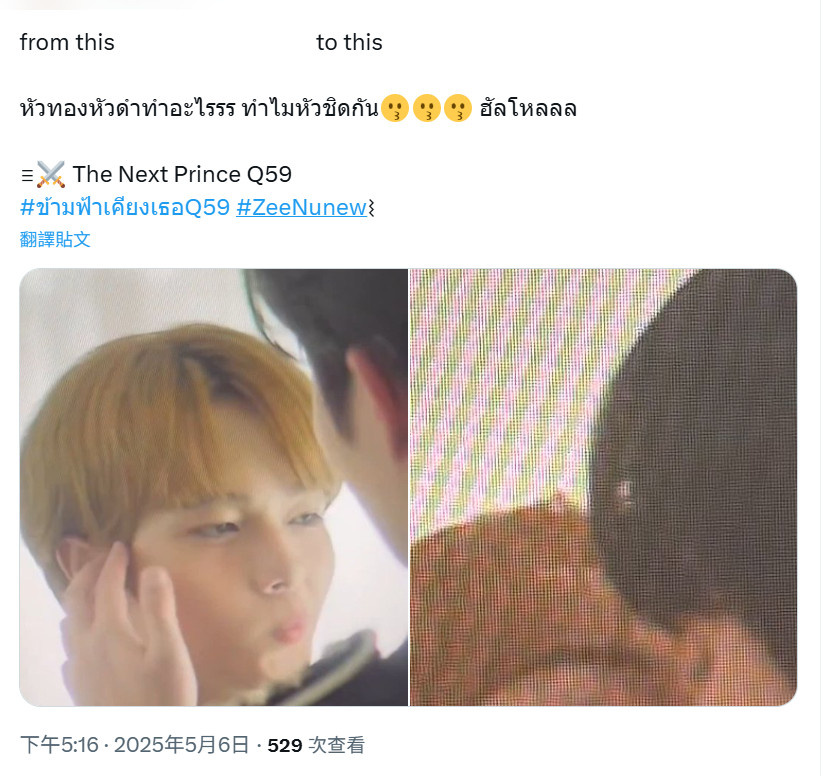Click the "from this" caption text
Image resolution: width=828 pixels, height=776 pixels.
coord(67,42)
